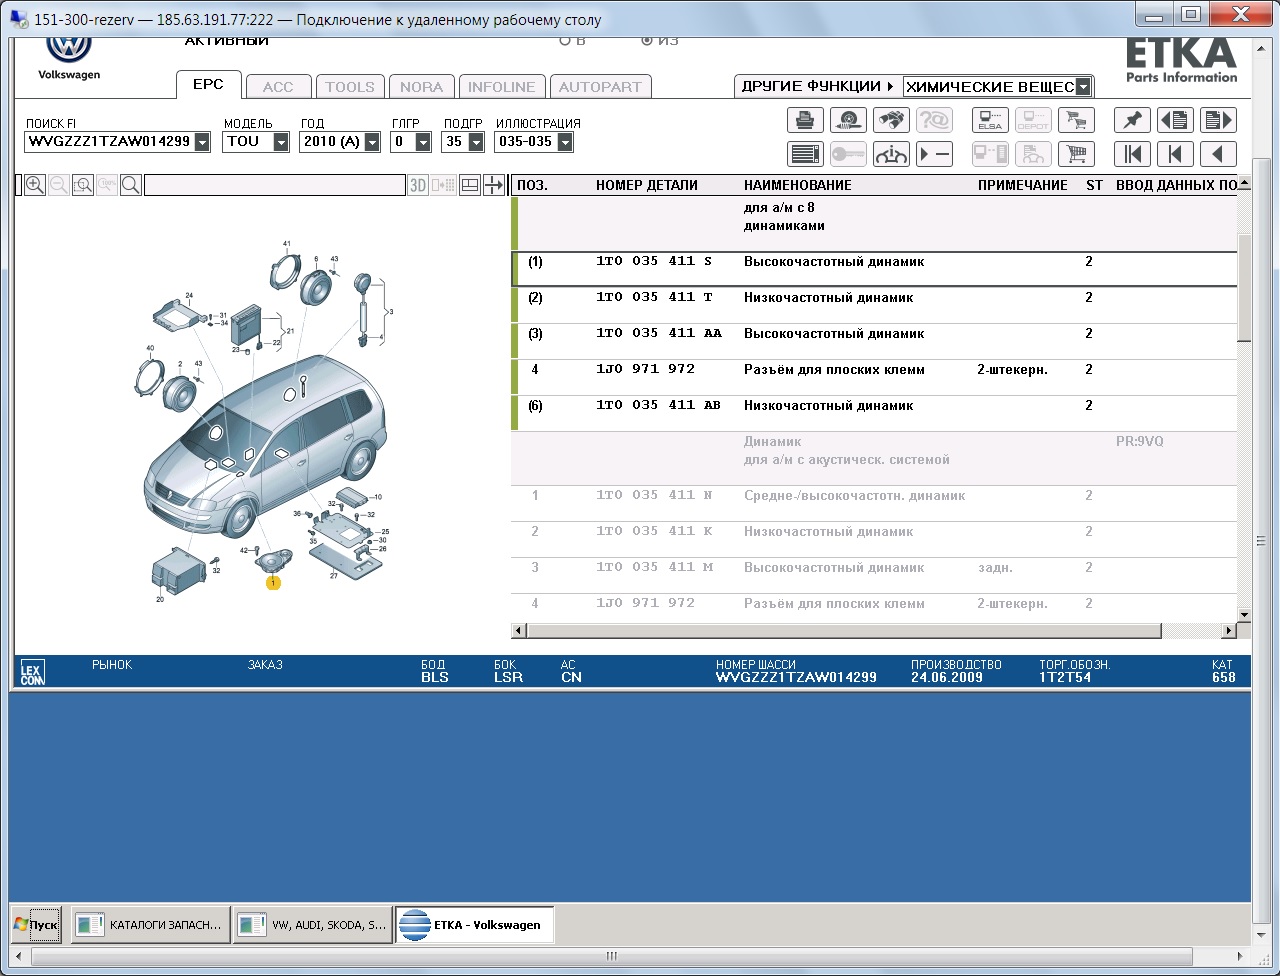Click the LEX COM logo in status bar
Screen dimensions: 1280x976
33,672
